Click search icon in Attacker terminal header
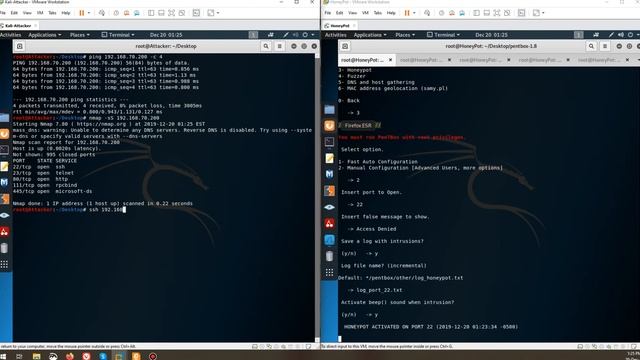Viewport: 640px width, 360px height. click(x=266, y=46)
